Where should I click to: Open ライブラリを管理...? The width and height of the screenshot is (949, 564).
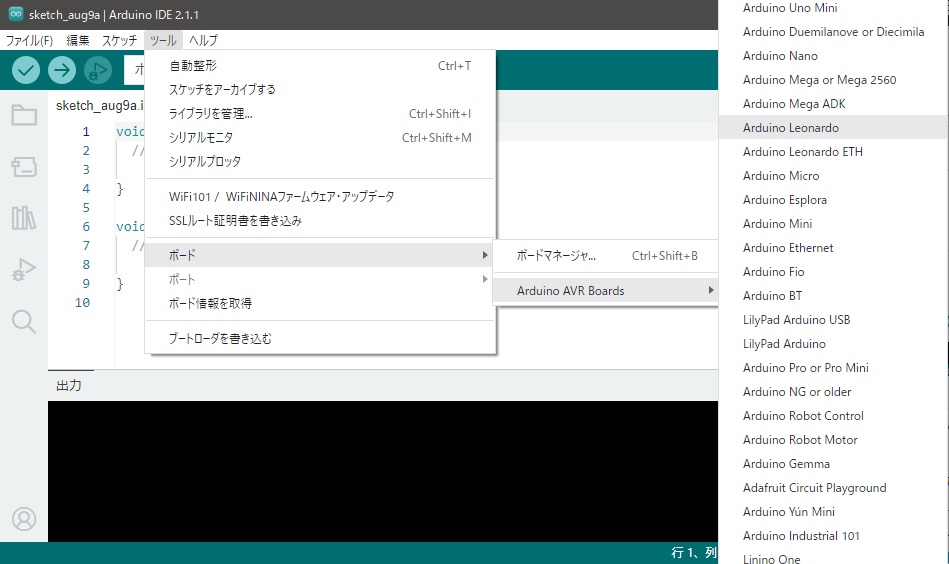[320, 114]
